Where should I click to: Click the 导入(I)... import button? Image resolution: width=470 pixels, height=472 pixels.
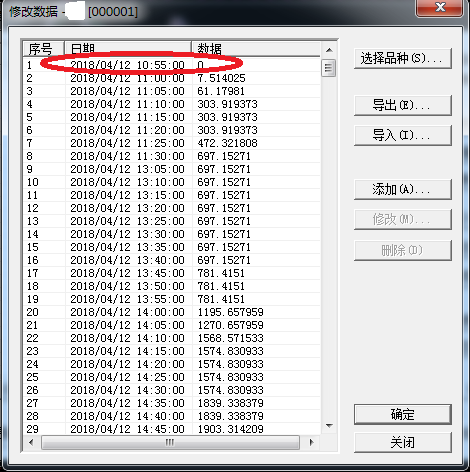(403, 135)
